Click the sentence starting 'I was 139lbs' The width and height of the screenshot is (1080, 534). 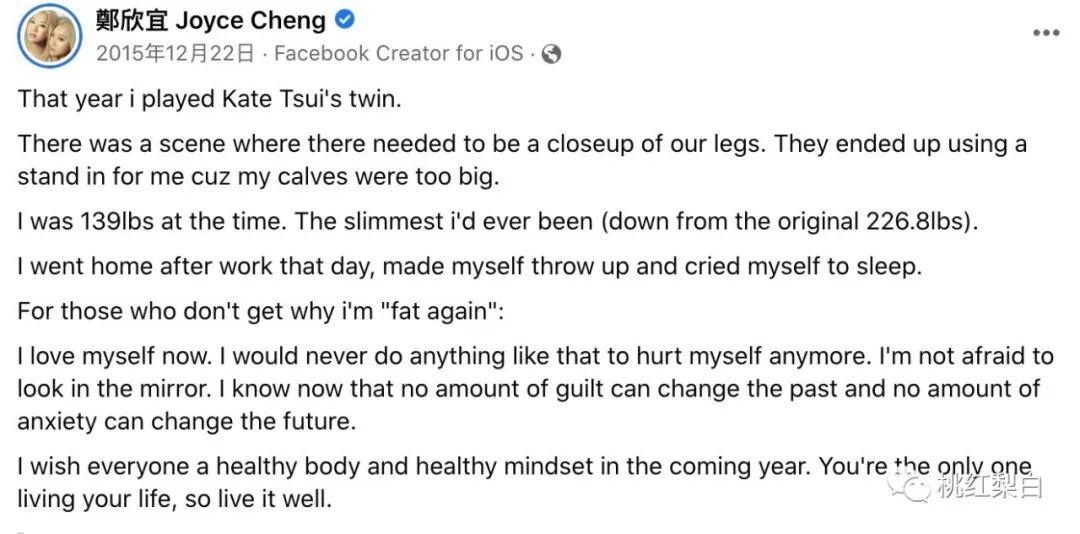[x=497, y=223]
